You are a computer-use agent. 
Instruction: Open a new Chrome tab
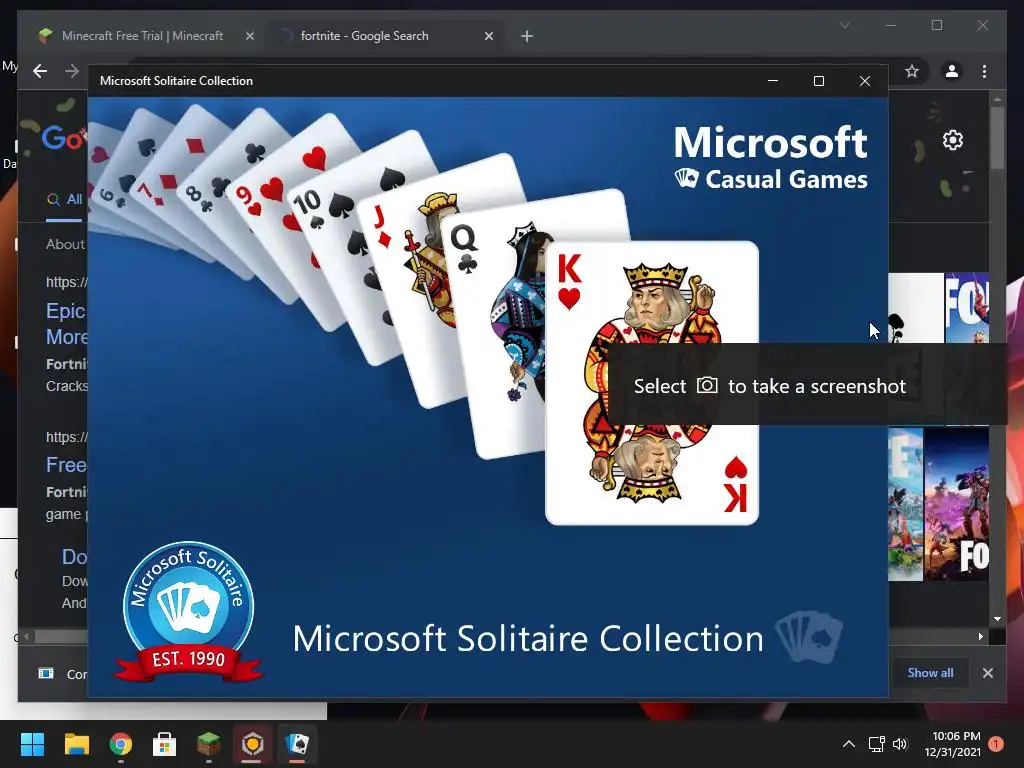coord(527,36)
